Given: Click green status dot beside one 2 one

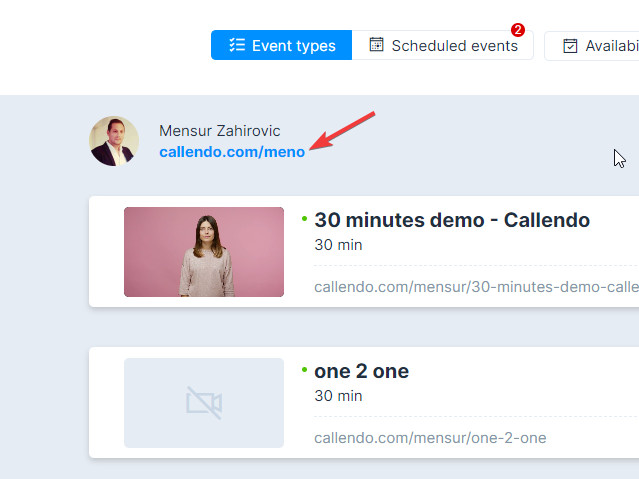Looking at the screenshot, I should click(304, 370).
